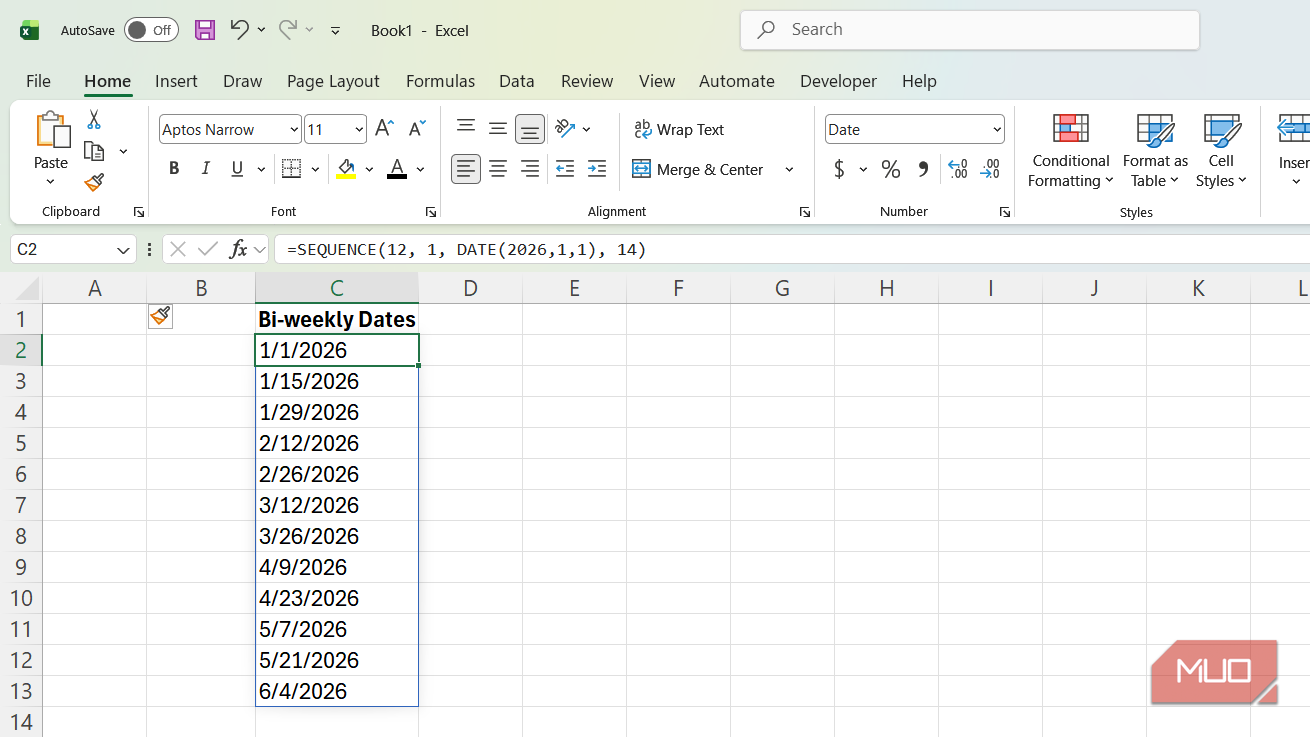The height and width of the screenshot is (737, 1310).
Task: Apply Comma Style number format
Action: [923, 169]
